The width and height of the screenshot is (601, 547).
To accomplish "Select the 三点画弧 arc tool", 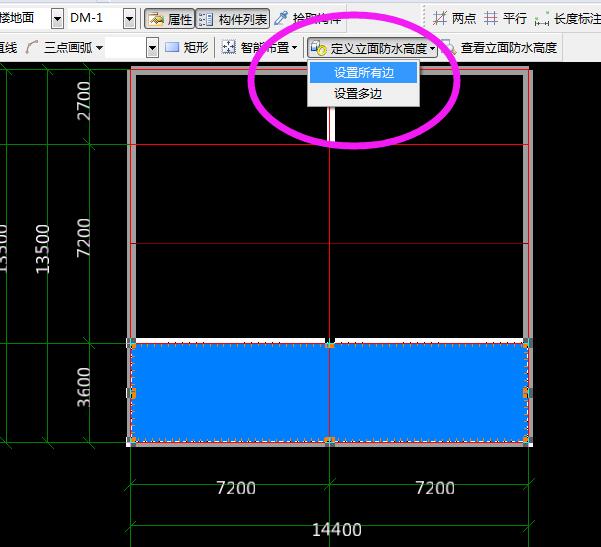I will point(60,48).
